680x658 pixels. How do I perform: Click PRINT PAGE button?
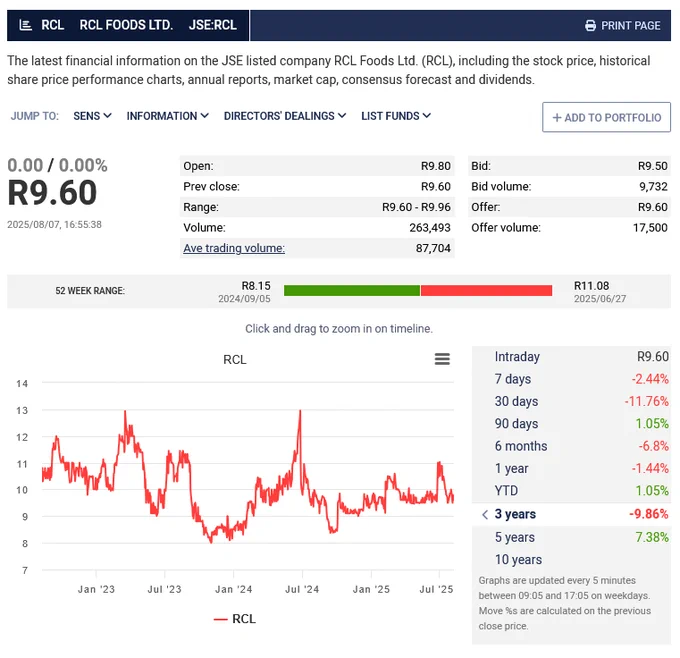click(622, 26)
